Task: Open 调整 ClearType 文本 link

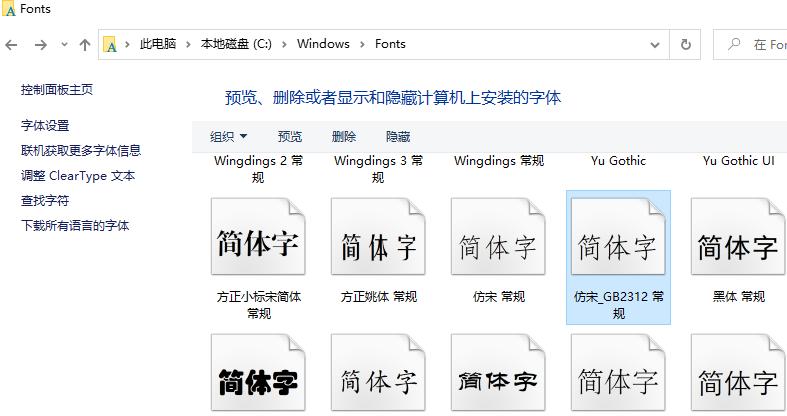Action: [x=78, y=176]
